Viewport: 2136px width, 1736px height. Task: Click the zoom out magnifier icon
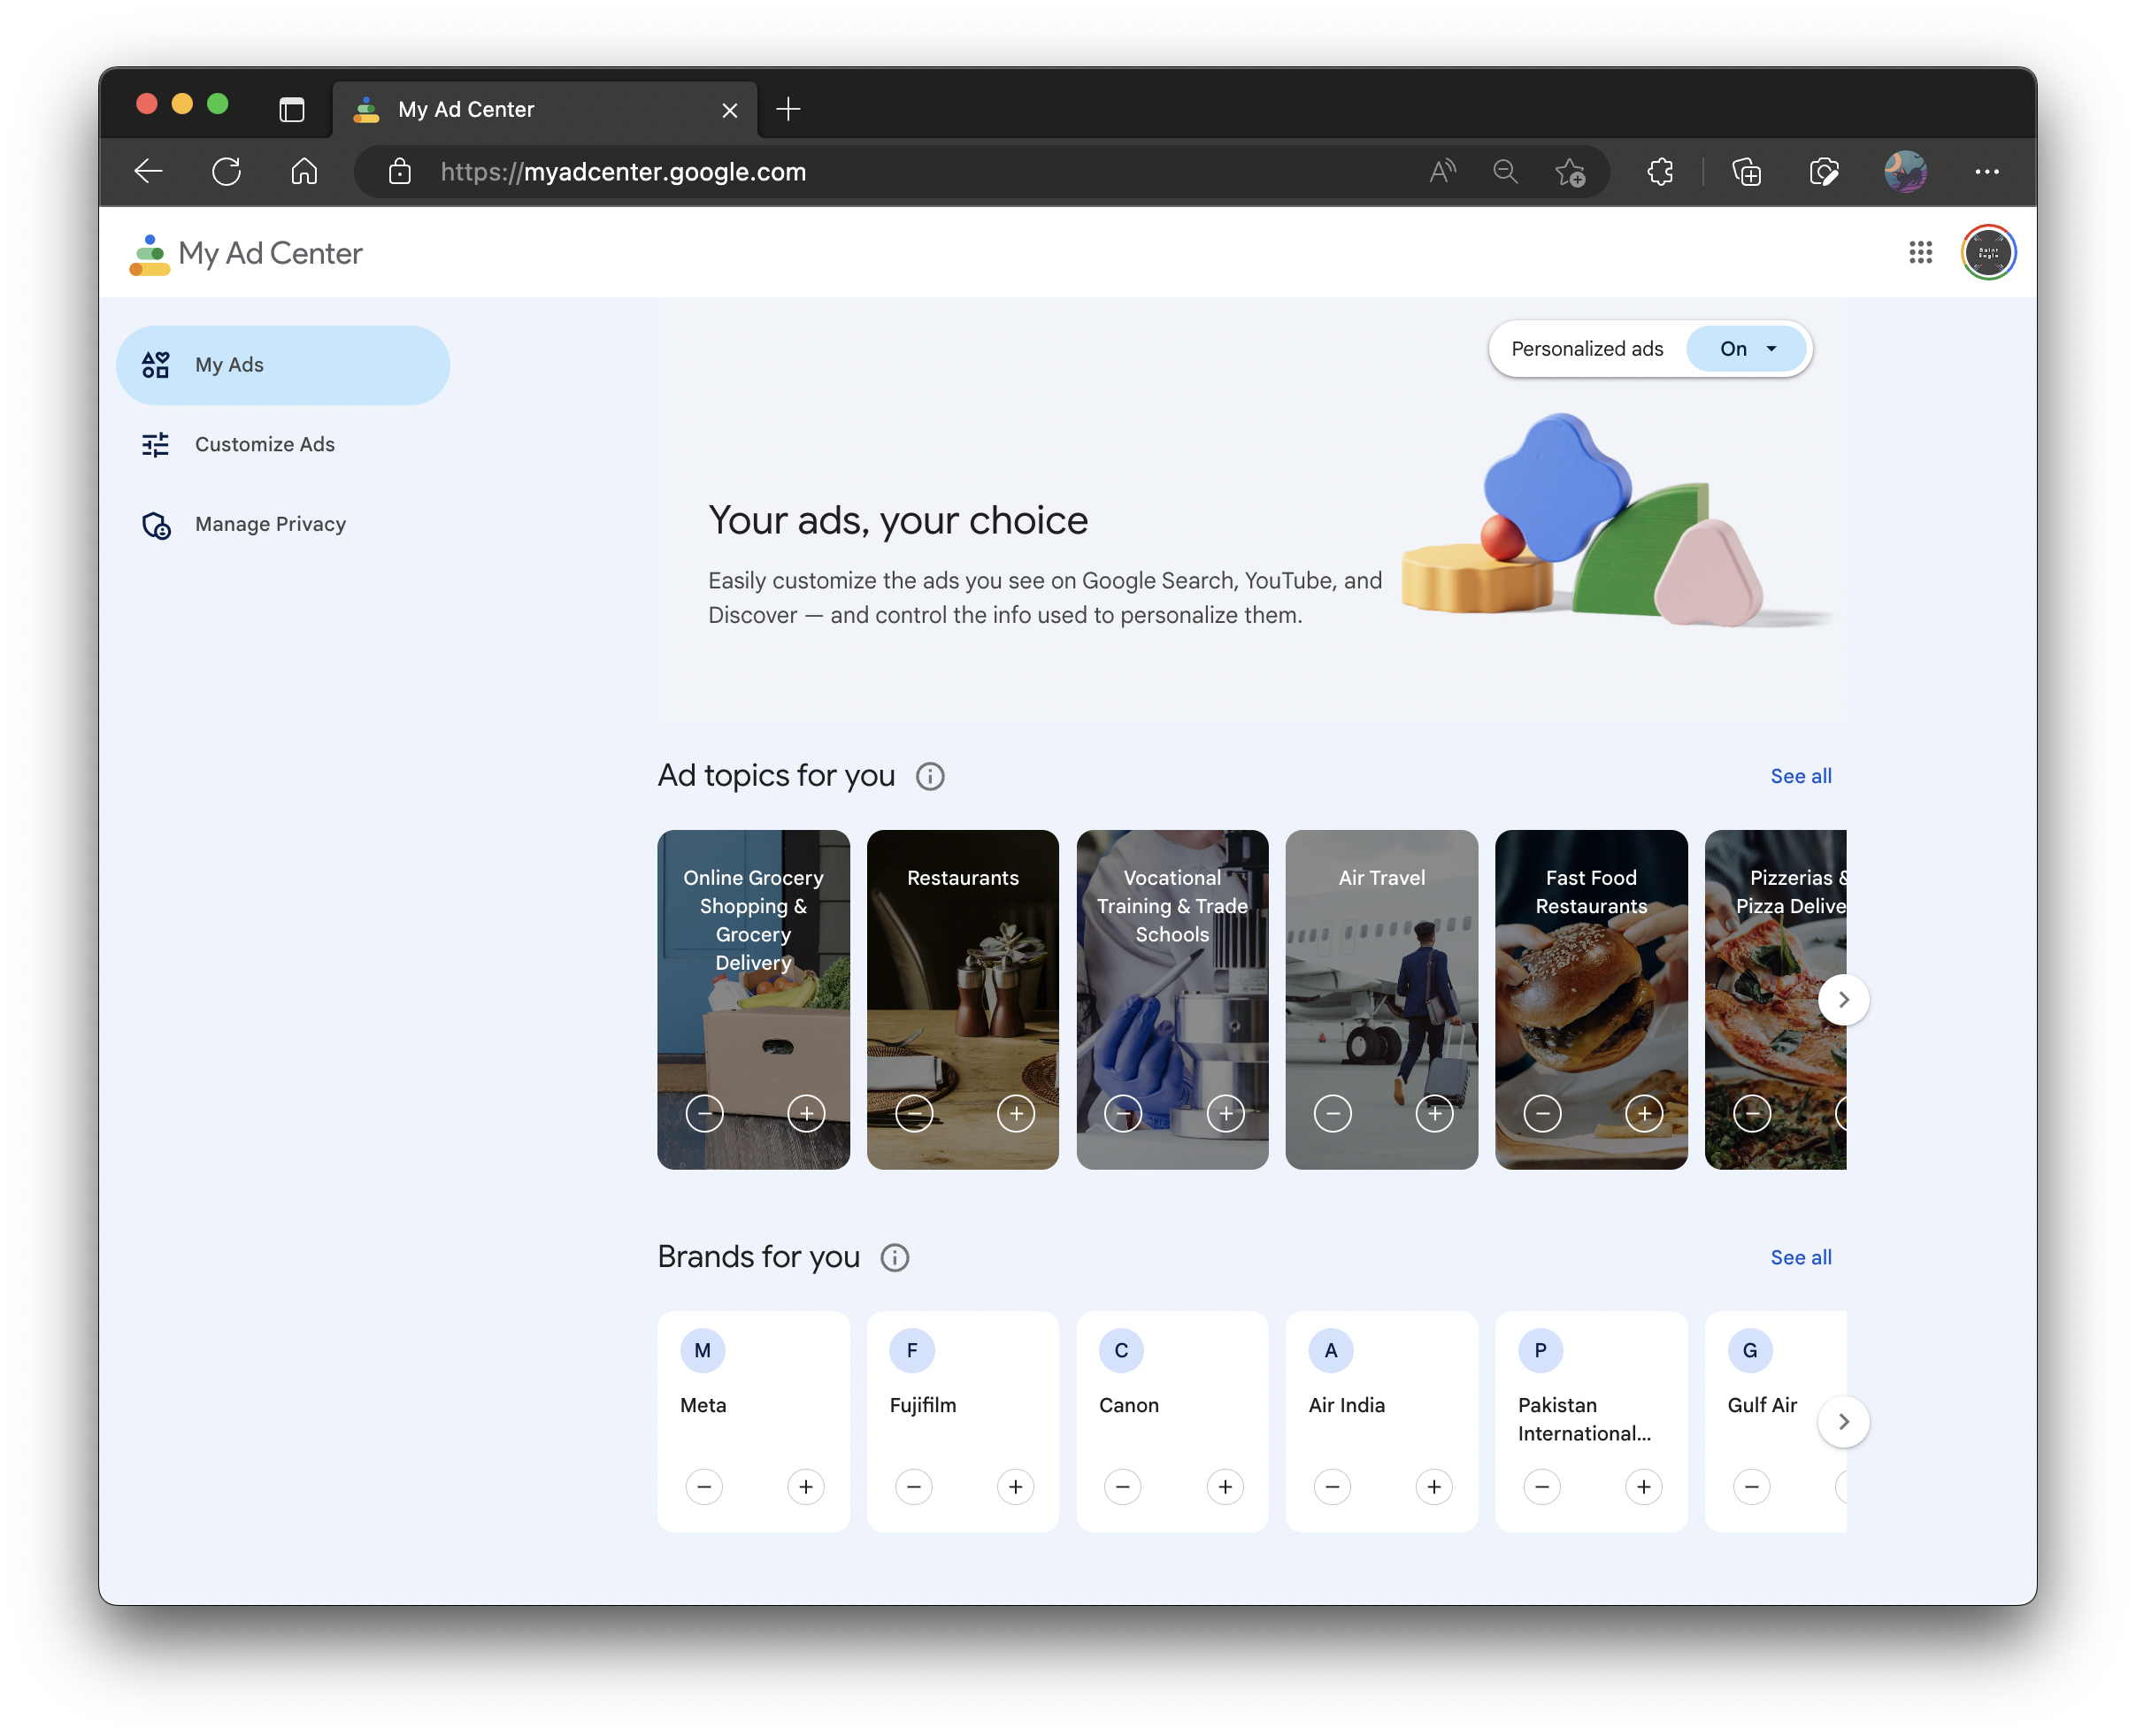pos(1505,172)
